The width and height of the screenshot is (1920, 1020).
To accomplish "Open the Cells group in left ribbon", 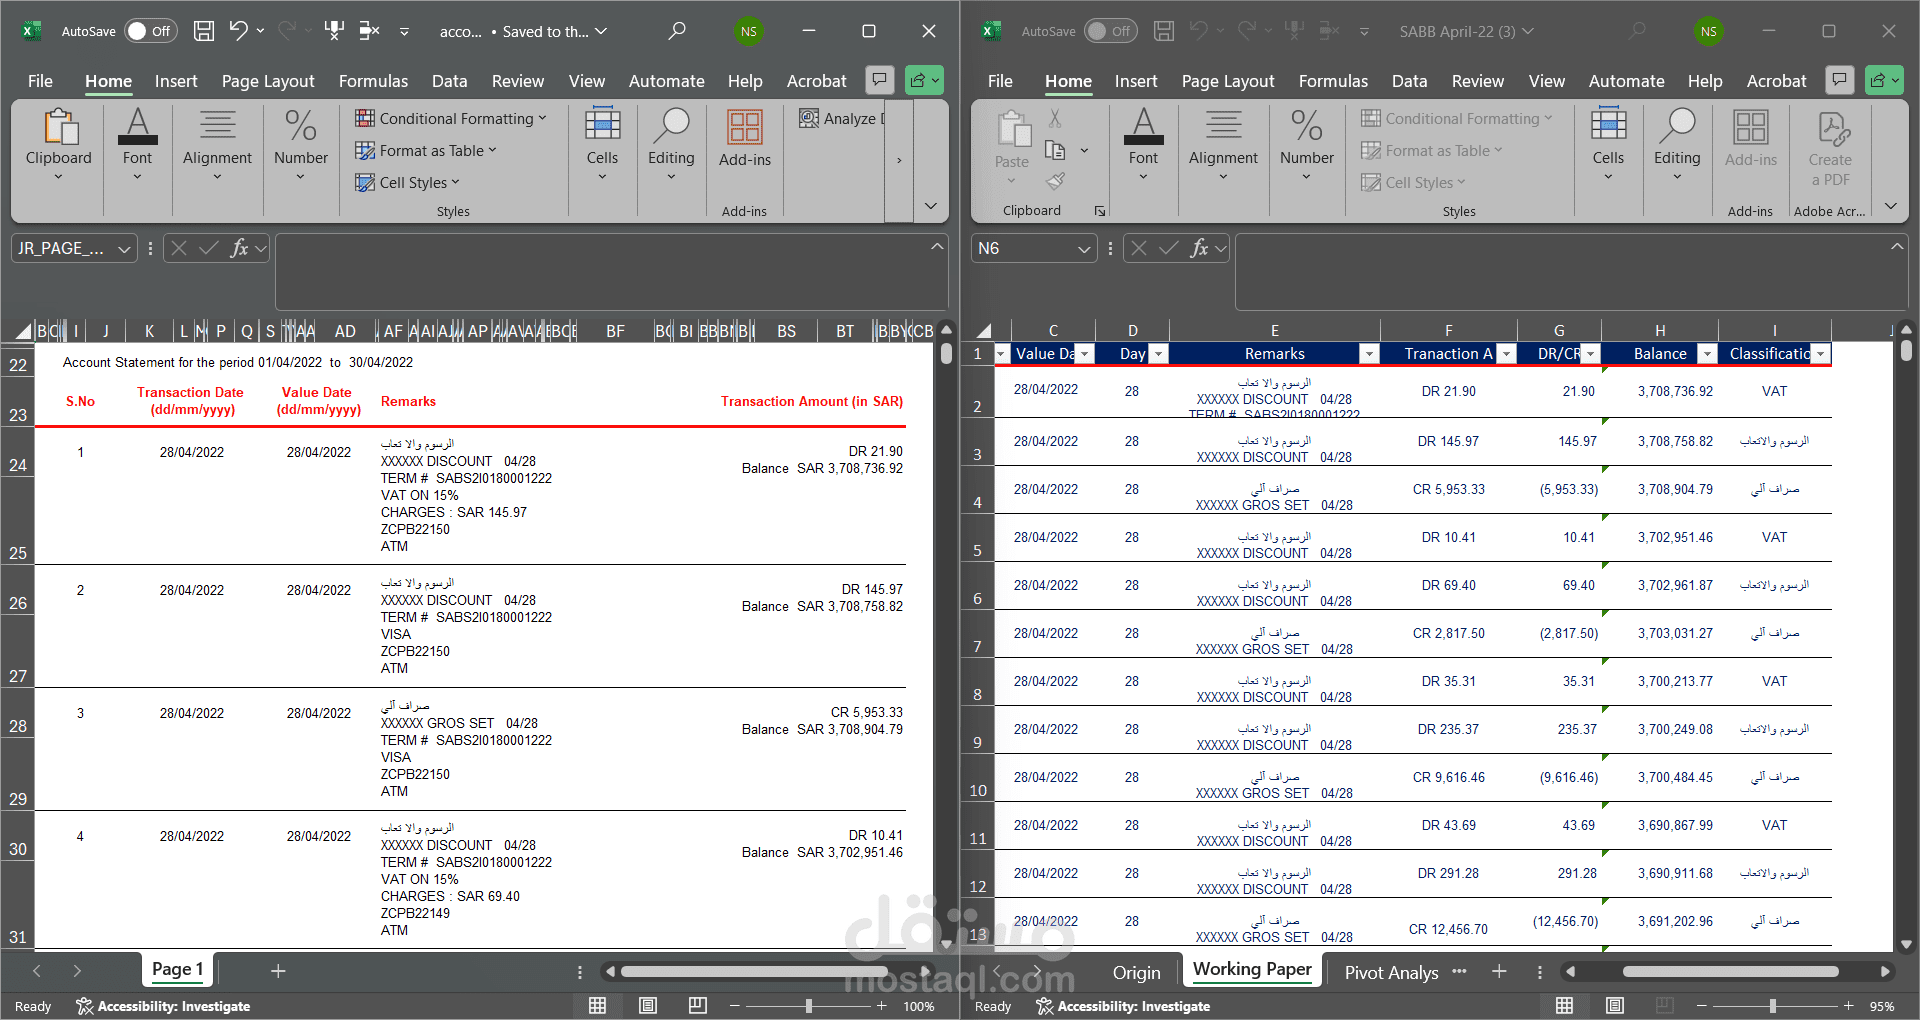I will (602, 145).
